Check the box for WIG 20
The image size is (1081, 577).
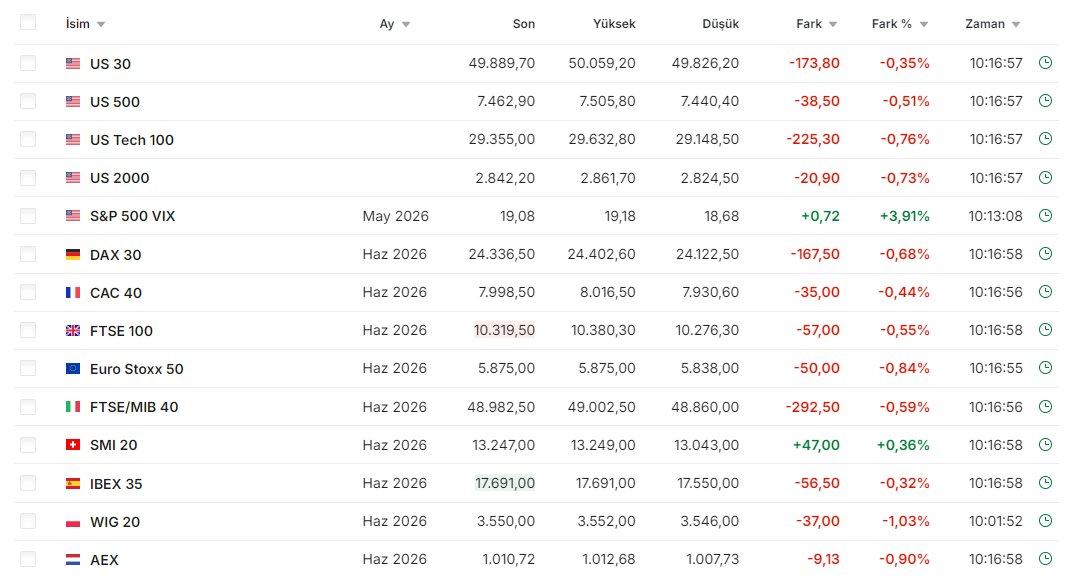pyautogui.click(x=28, y=521)
